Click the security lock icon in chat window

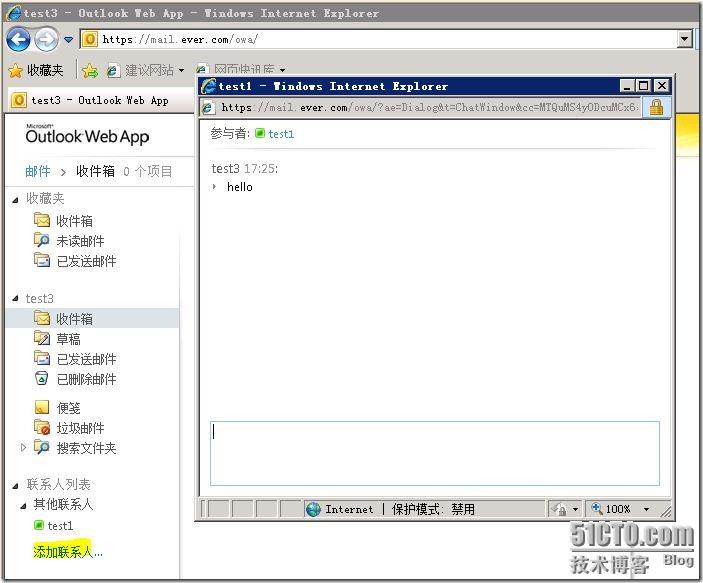click(656, 107)
